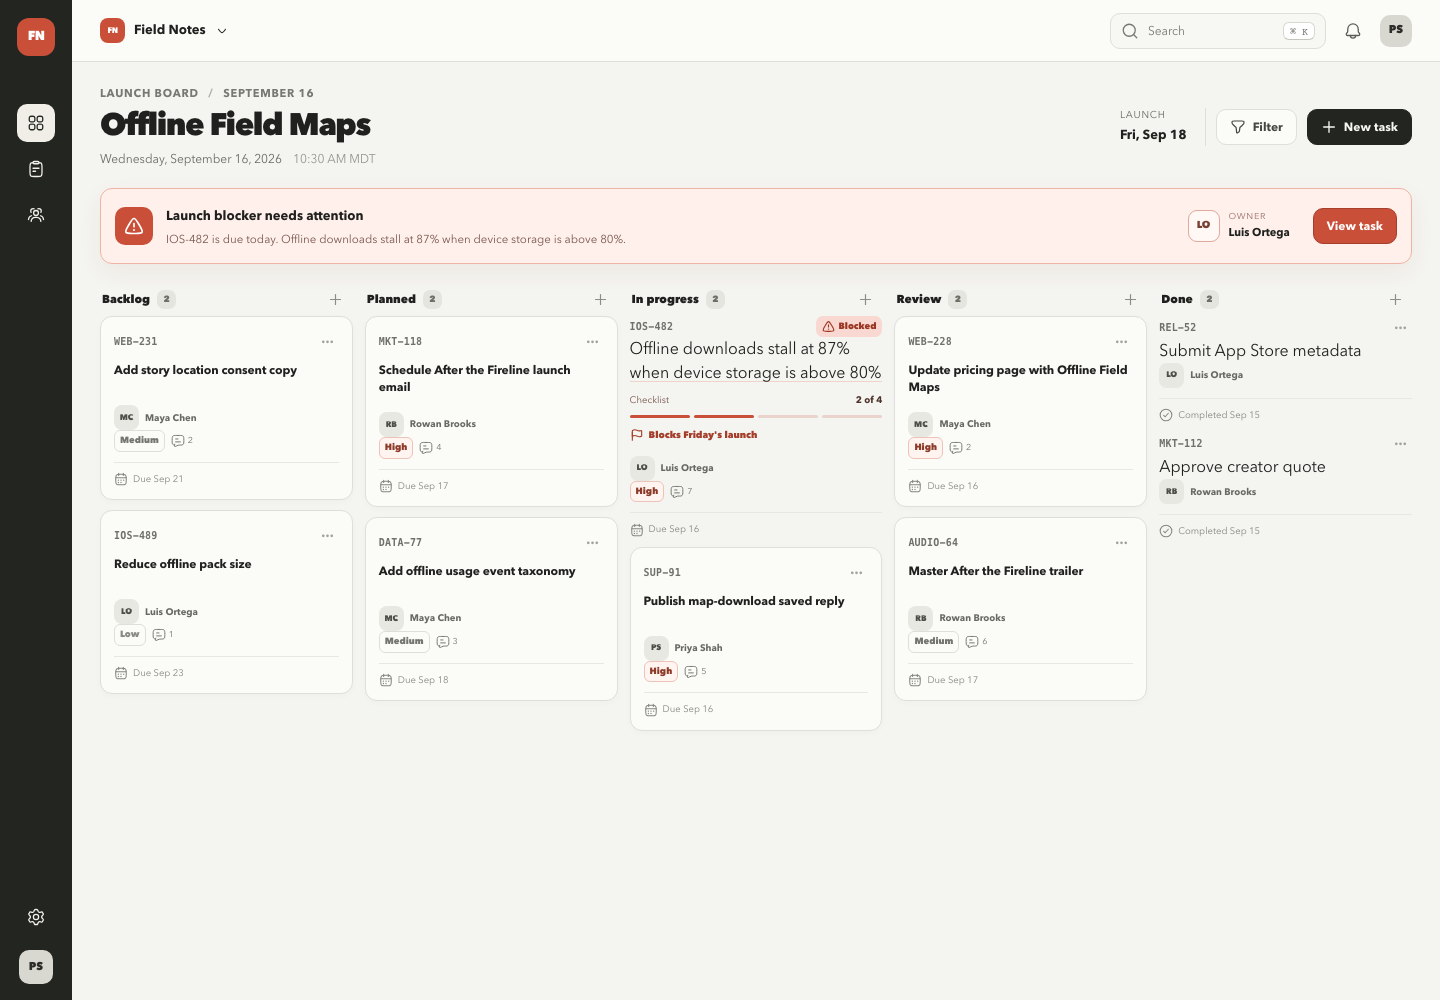
Task: Expand the Field Notes workspace dropdown
Action: click(x=164, y=30)
